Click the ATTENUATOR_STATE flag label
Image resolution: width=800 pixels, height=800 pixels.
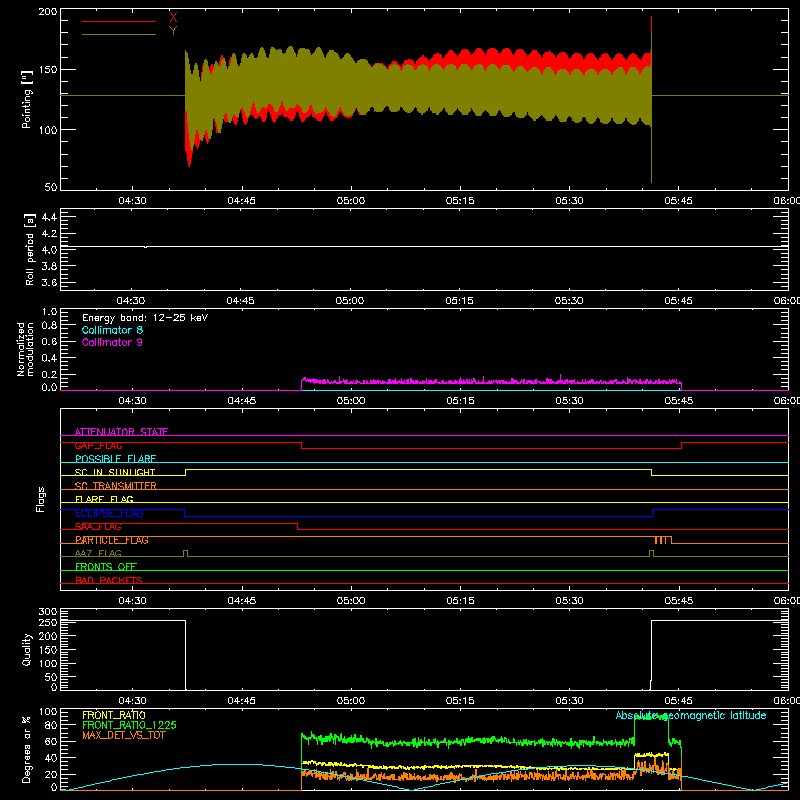(x=121, y=432)
